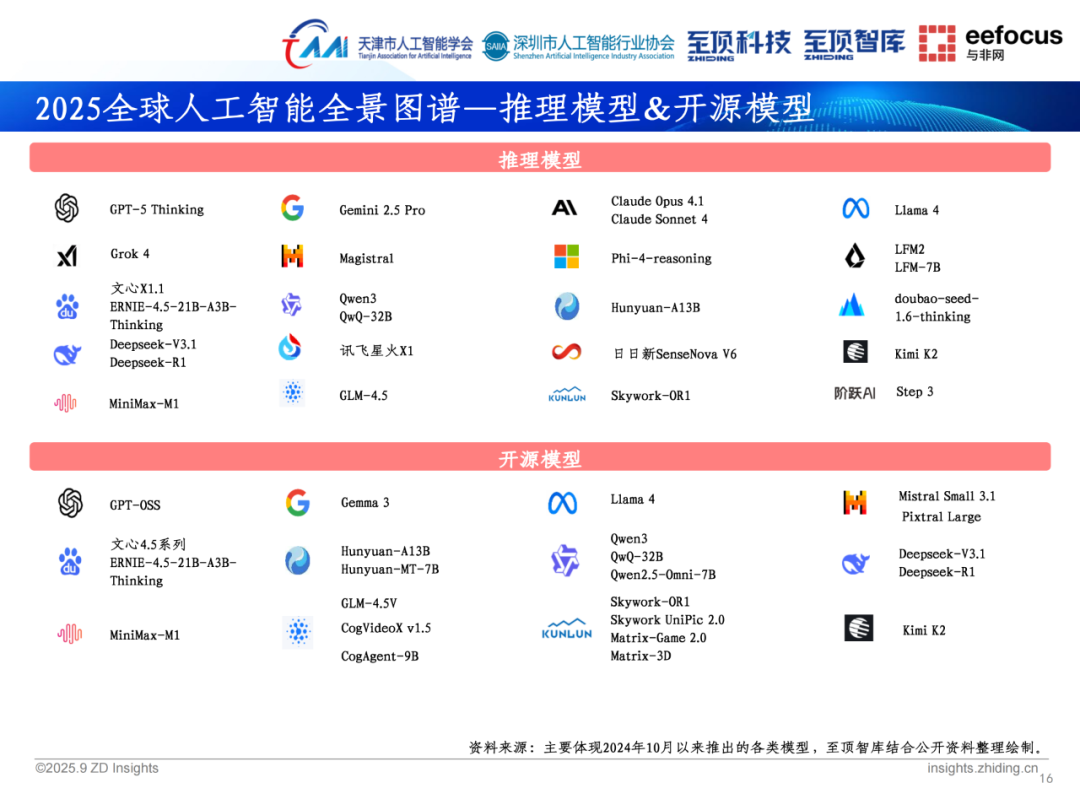Click the Anthropic logo beside Claude Opus 4.1
1080x810 pixels.
[565, 207]
